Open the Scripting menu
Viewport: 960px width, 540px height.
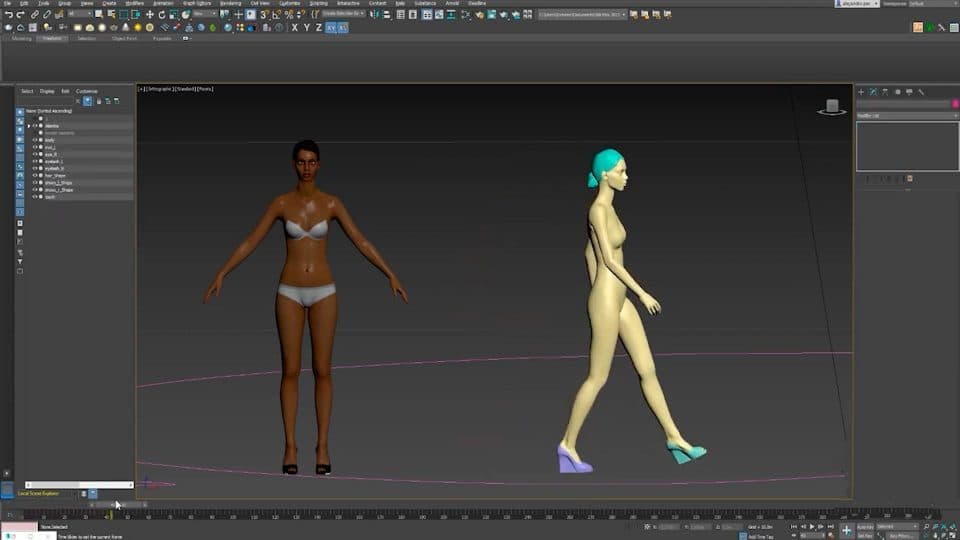click(318, 3)
